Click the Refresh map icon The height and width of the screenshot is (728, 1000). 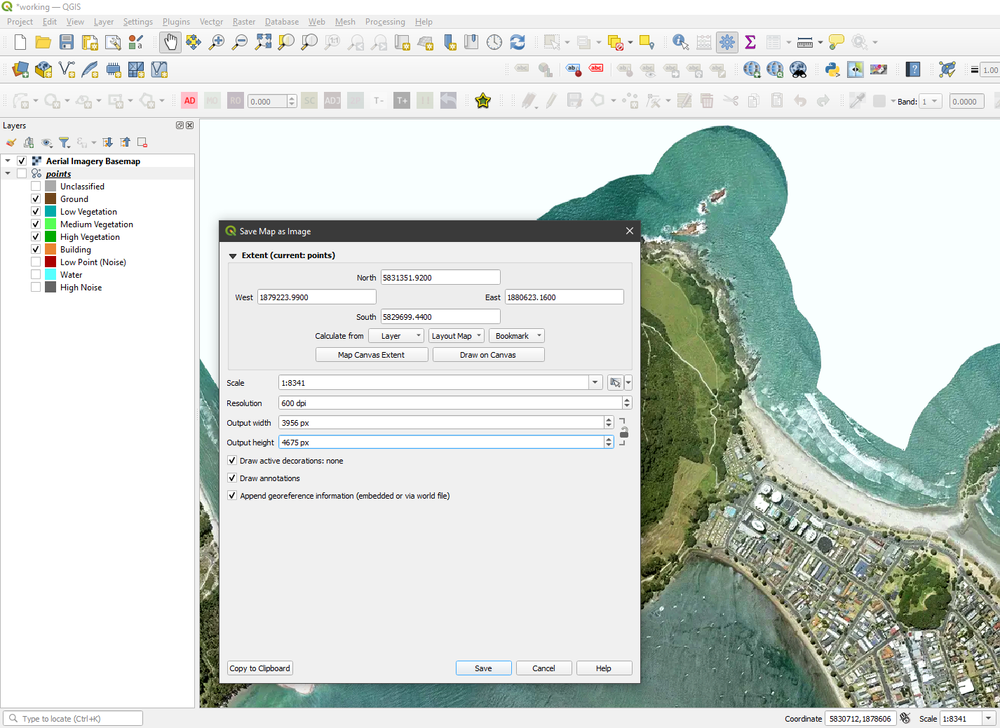pyautogui.click(x=517, y=42)
